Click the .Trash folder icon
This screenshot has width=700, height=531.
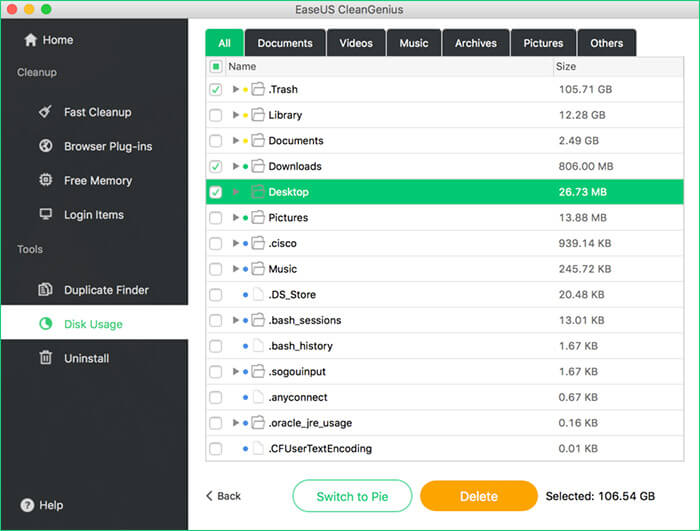coord(258,89)
